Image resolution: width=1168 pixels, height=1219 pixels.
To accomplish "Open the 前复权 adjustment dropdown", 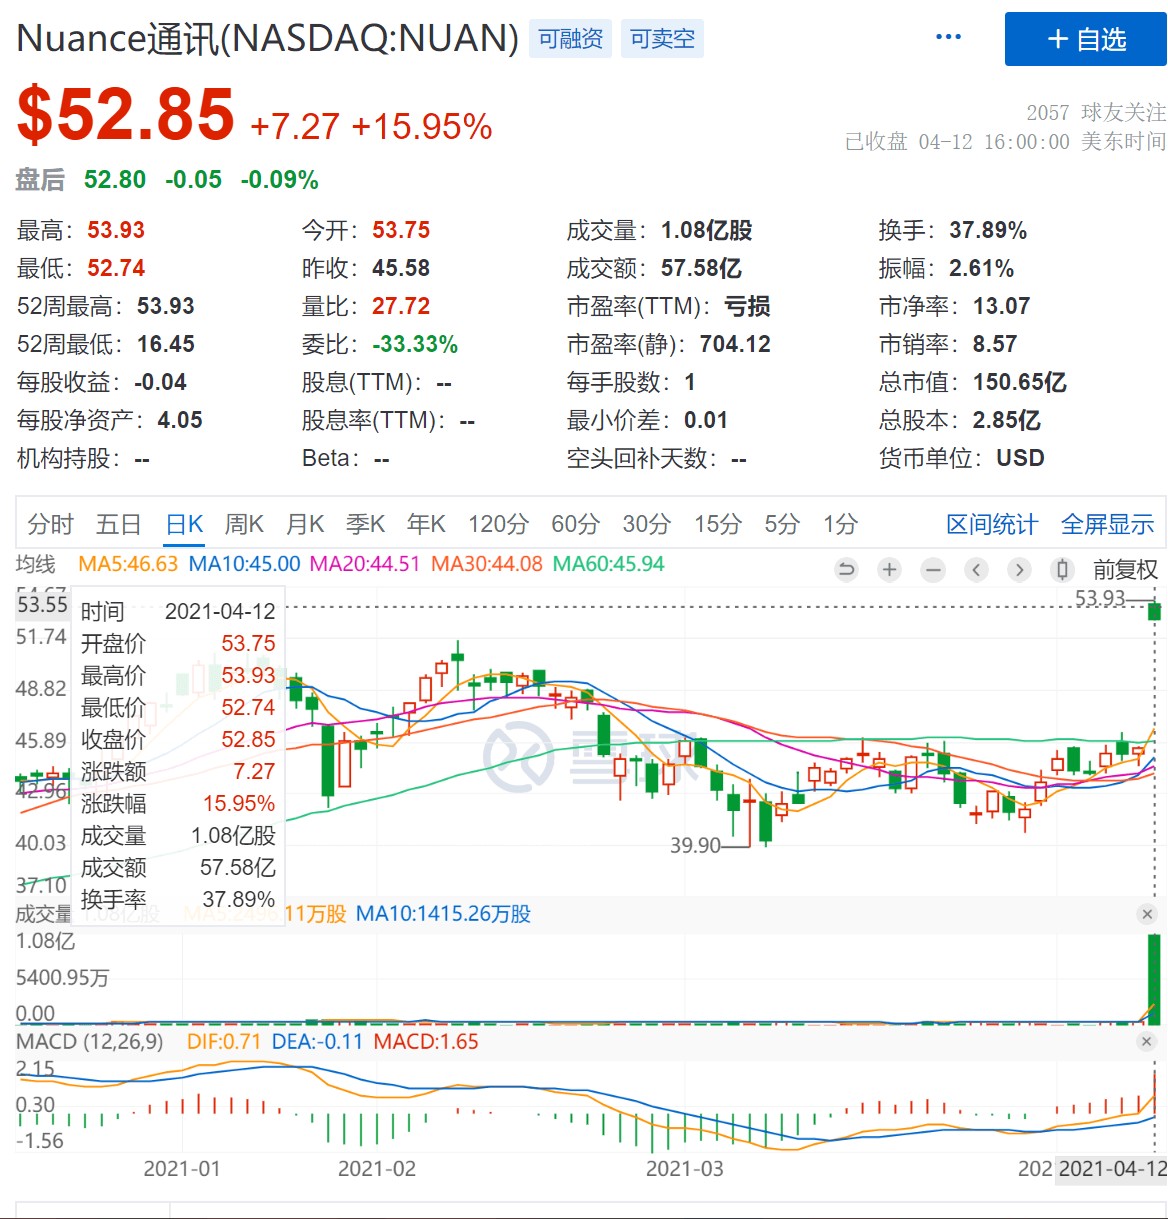I will (x=1125, y=570).
